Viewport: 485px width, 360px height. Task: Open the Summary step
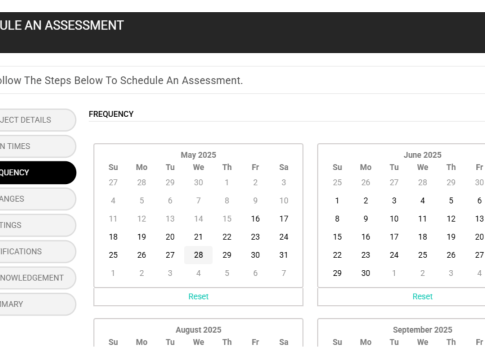(35, 304)
